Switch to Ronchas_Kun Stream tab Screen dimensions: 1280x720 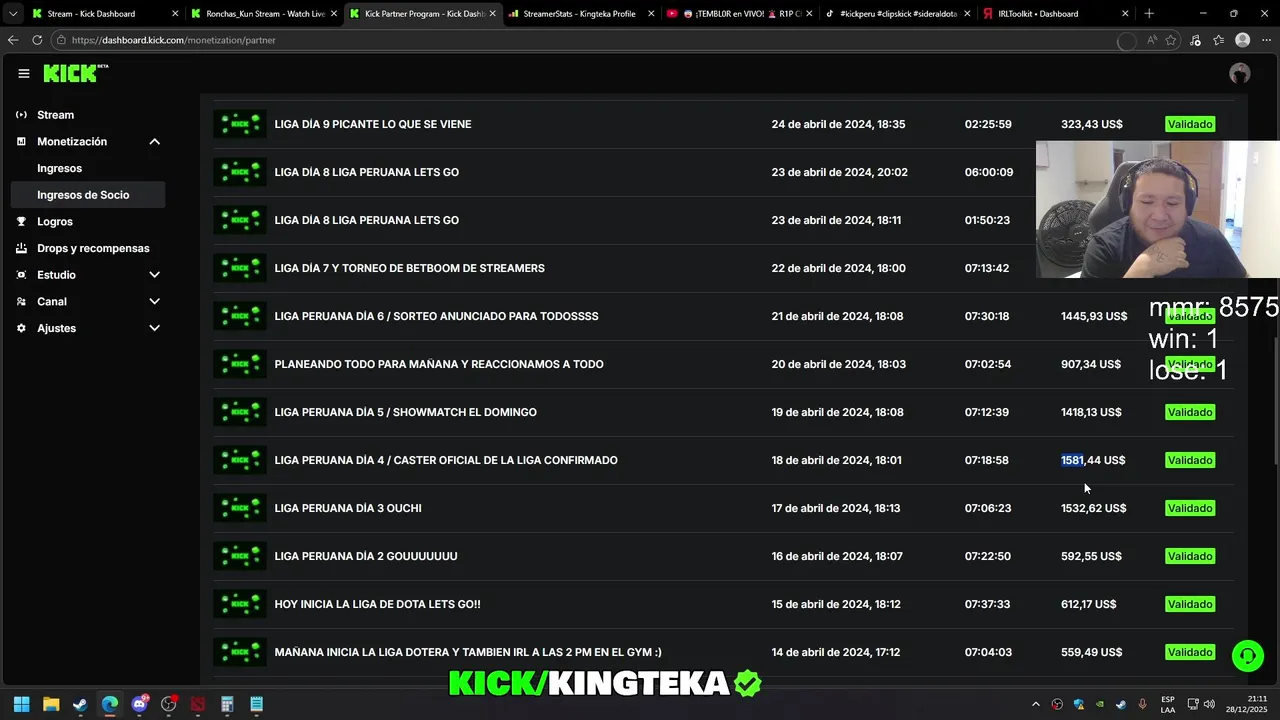coord(265,14)
